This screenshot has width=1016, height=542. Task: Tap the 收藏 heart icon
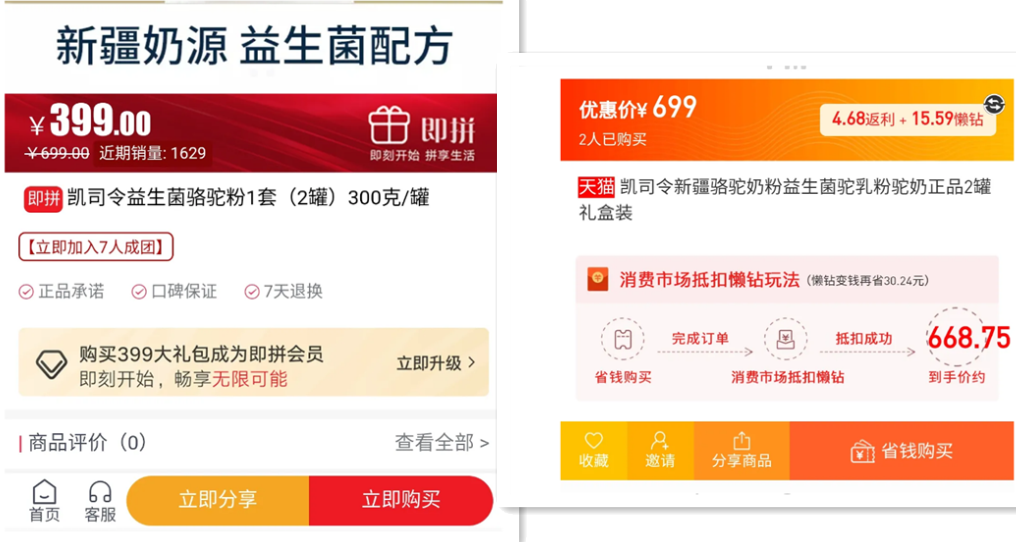pos(594,440)
